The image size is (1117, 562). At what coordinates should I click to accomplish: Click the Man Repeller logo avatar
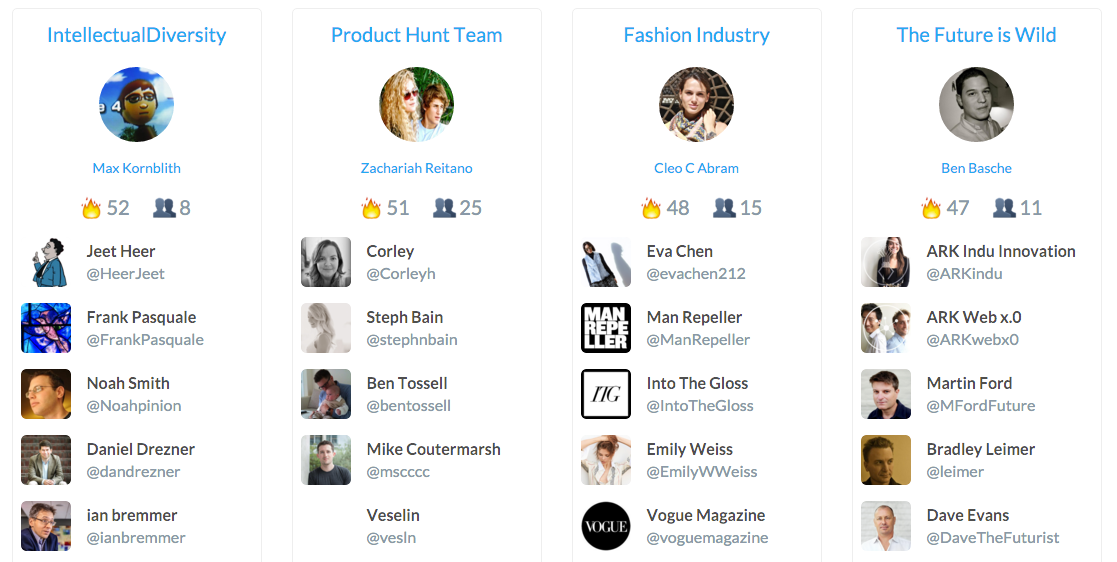(x=606, y=328)
